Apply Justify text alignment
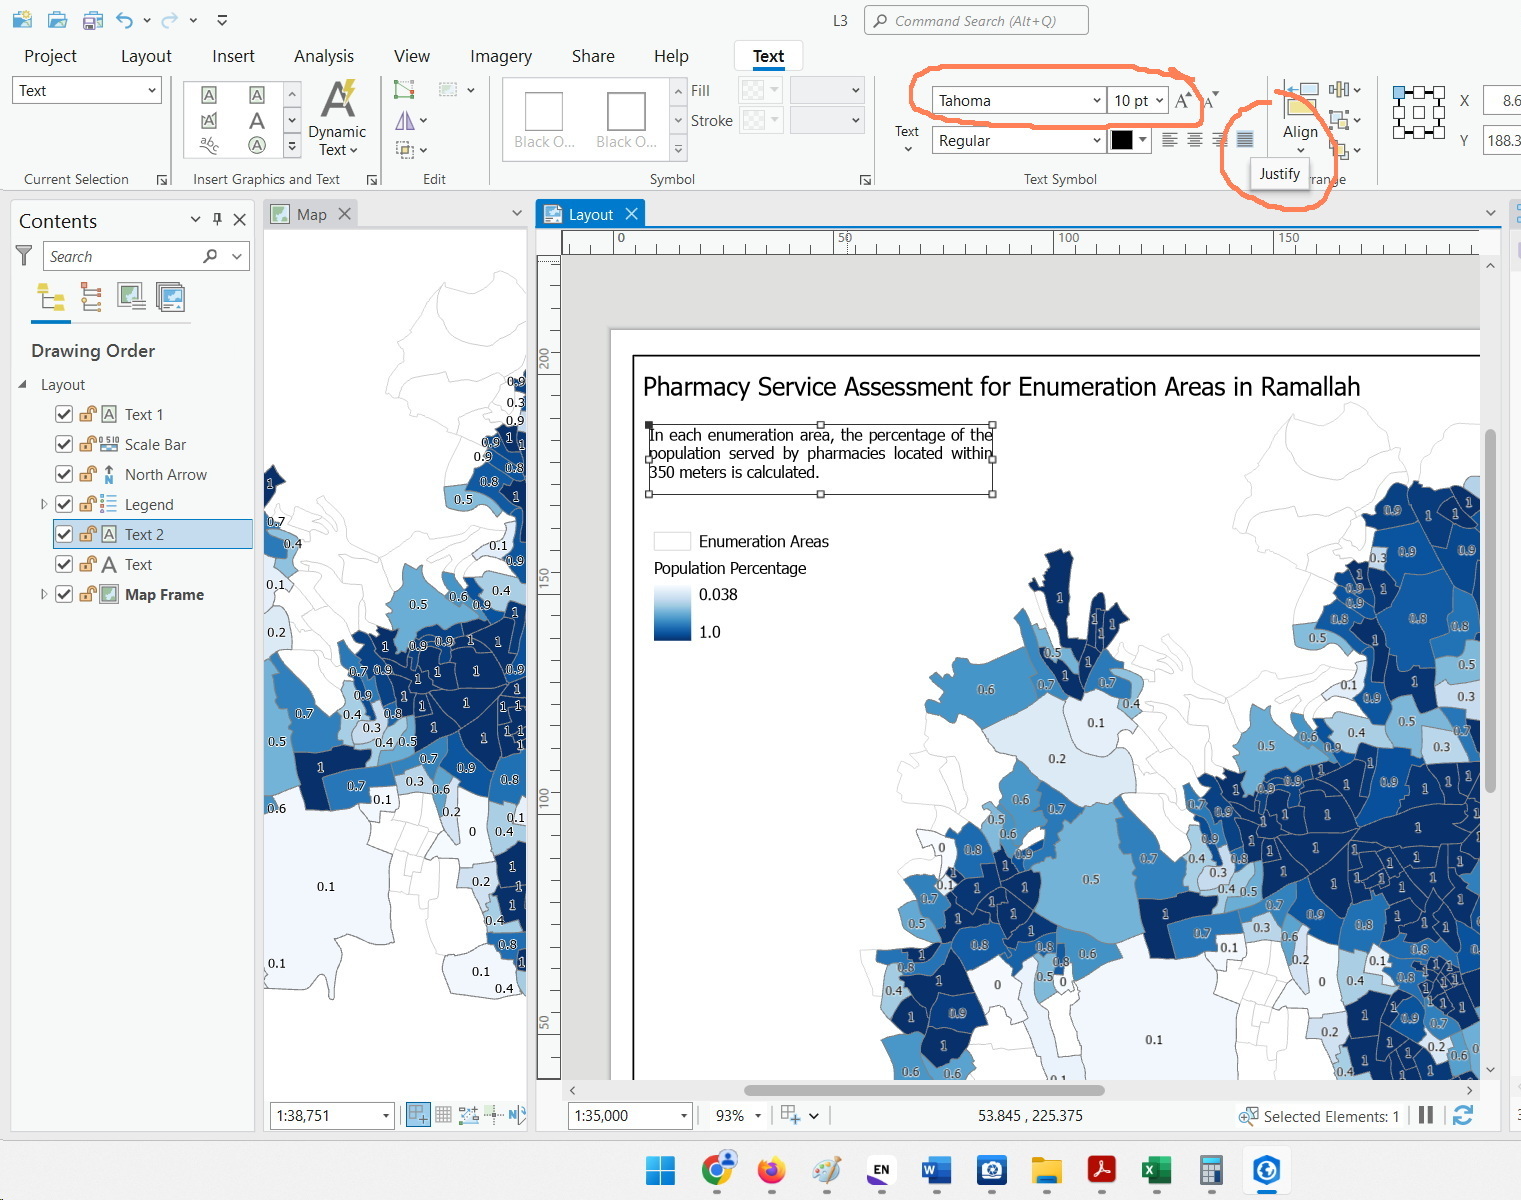 pos(1244,140)
